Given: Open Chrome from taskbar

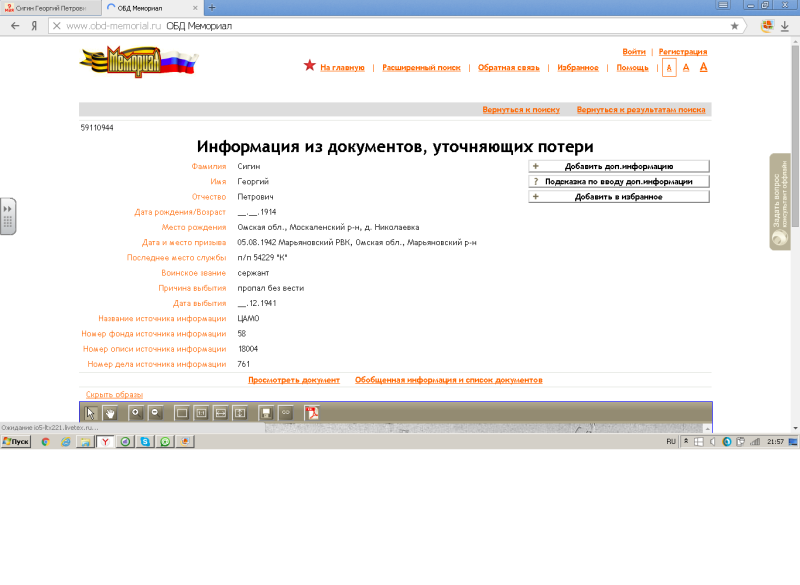Looking at the screenshot, I should (45, 442).
